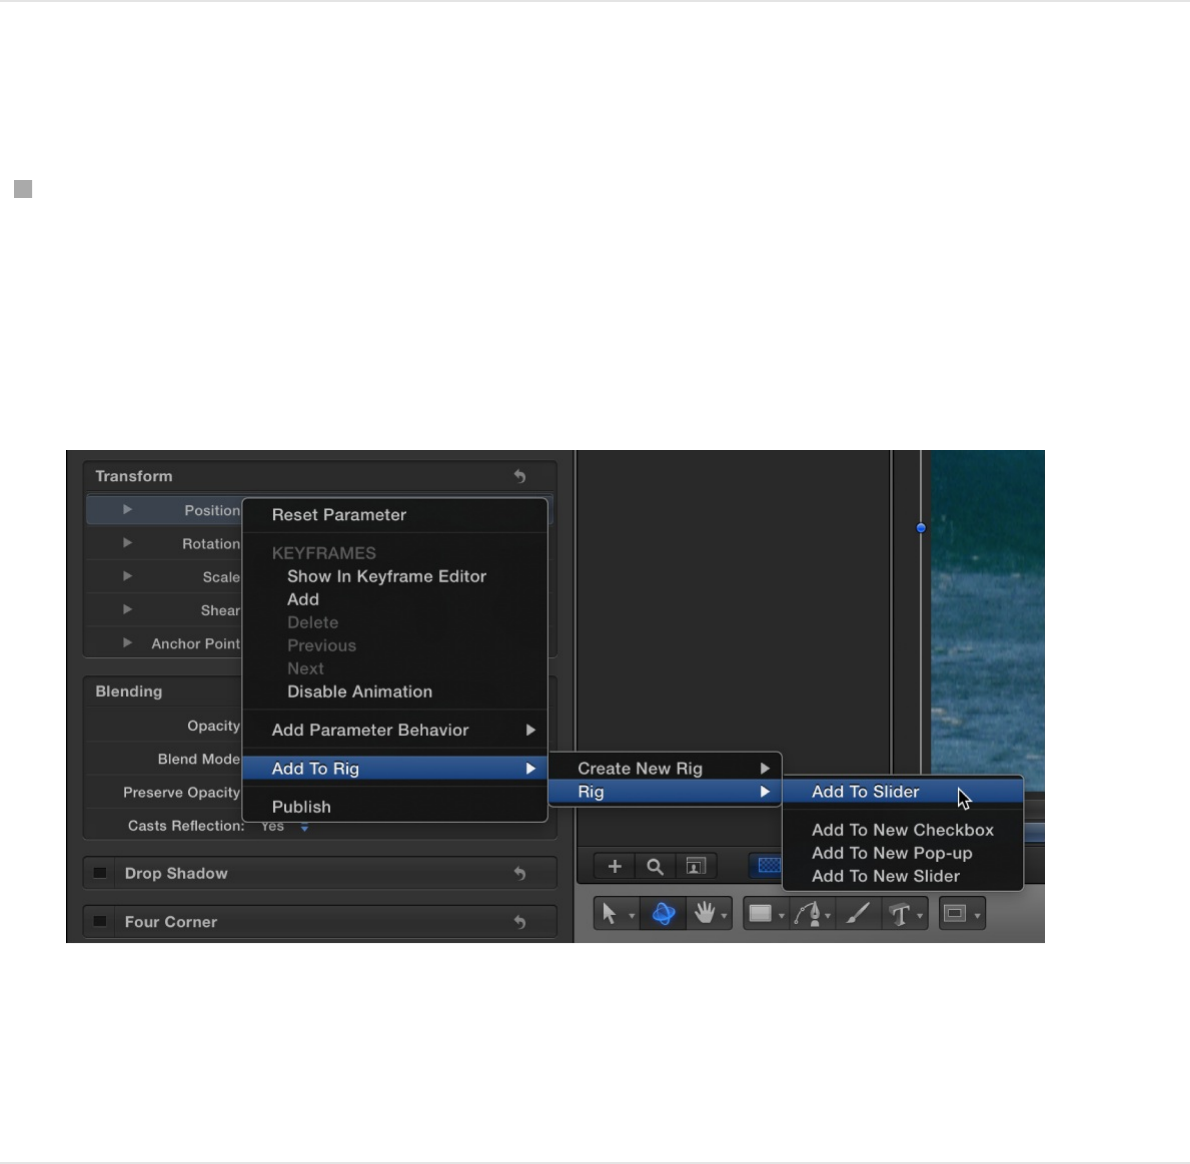This screenshot has width=1190, height=1164.
Task: Choose Disable Animation
Action: [395, 692]
